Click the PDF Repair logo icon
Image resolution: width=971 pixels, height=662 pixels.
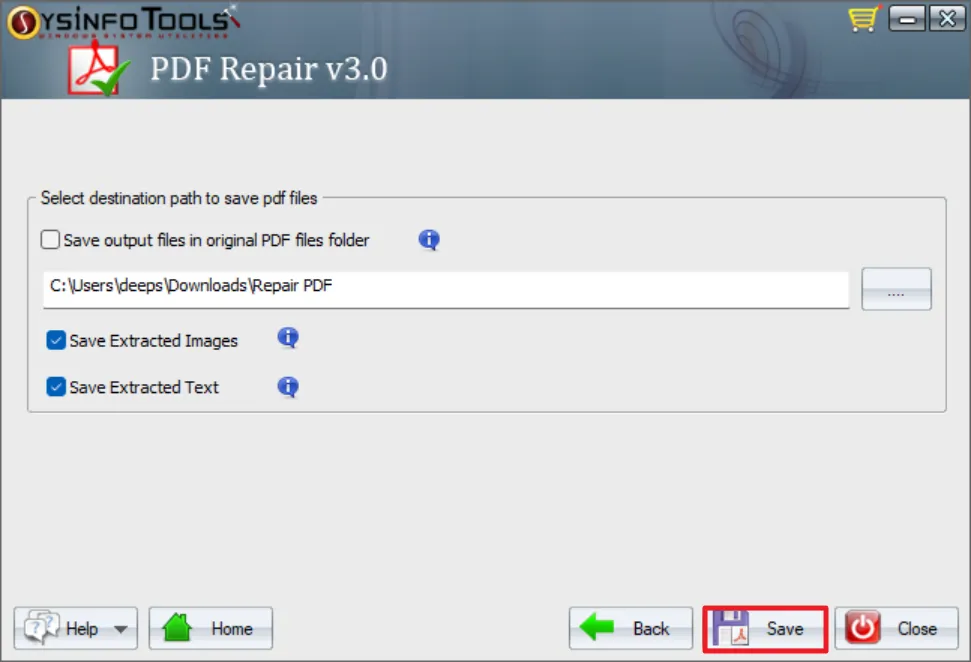coord(98,69)
